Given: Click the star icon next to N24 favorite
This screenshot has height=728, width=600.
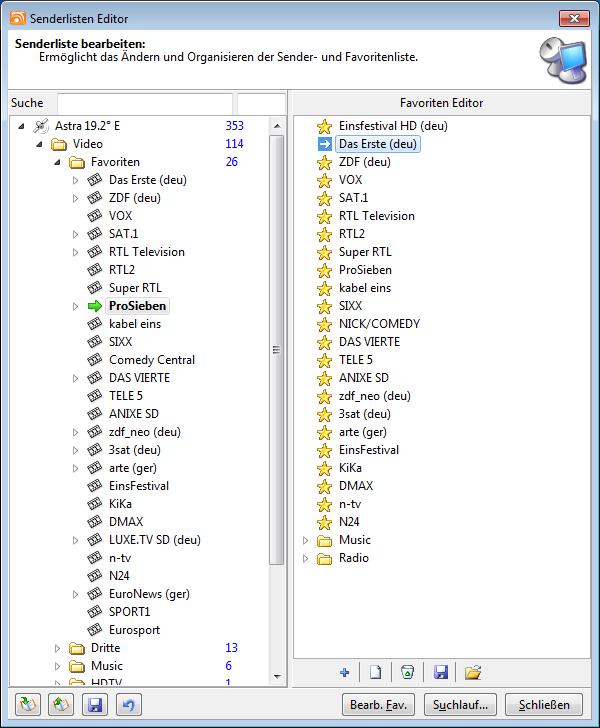Looking at the screenshot, I should [324, 522].
